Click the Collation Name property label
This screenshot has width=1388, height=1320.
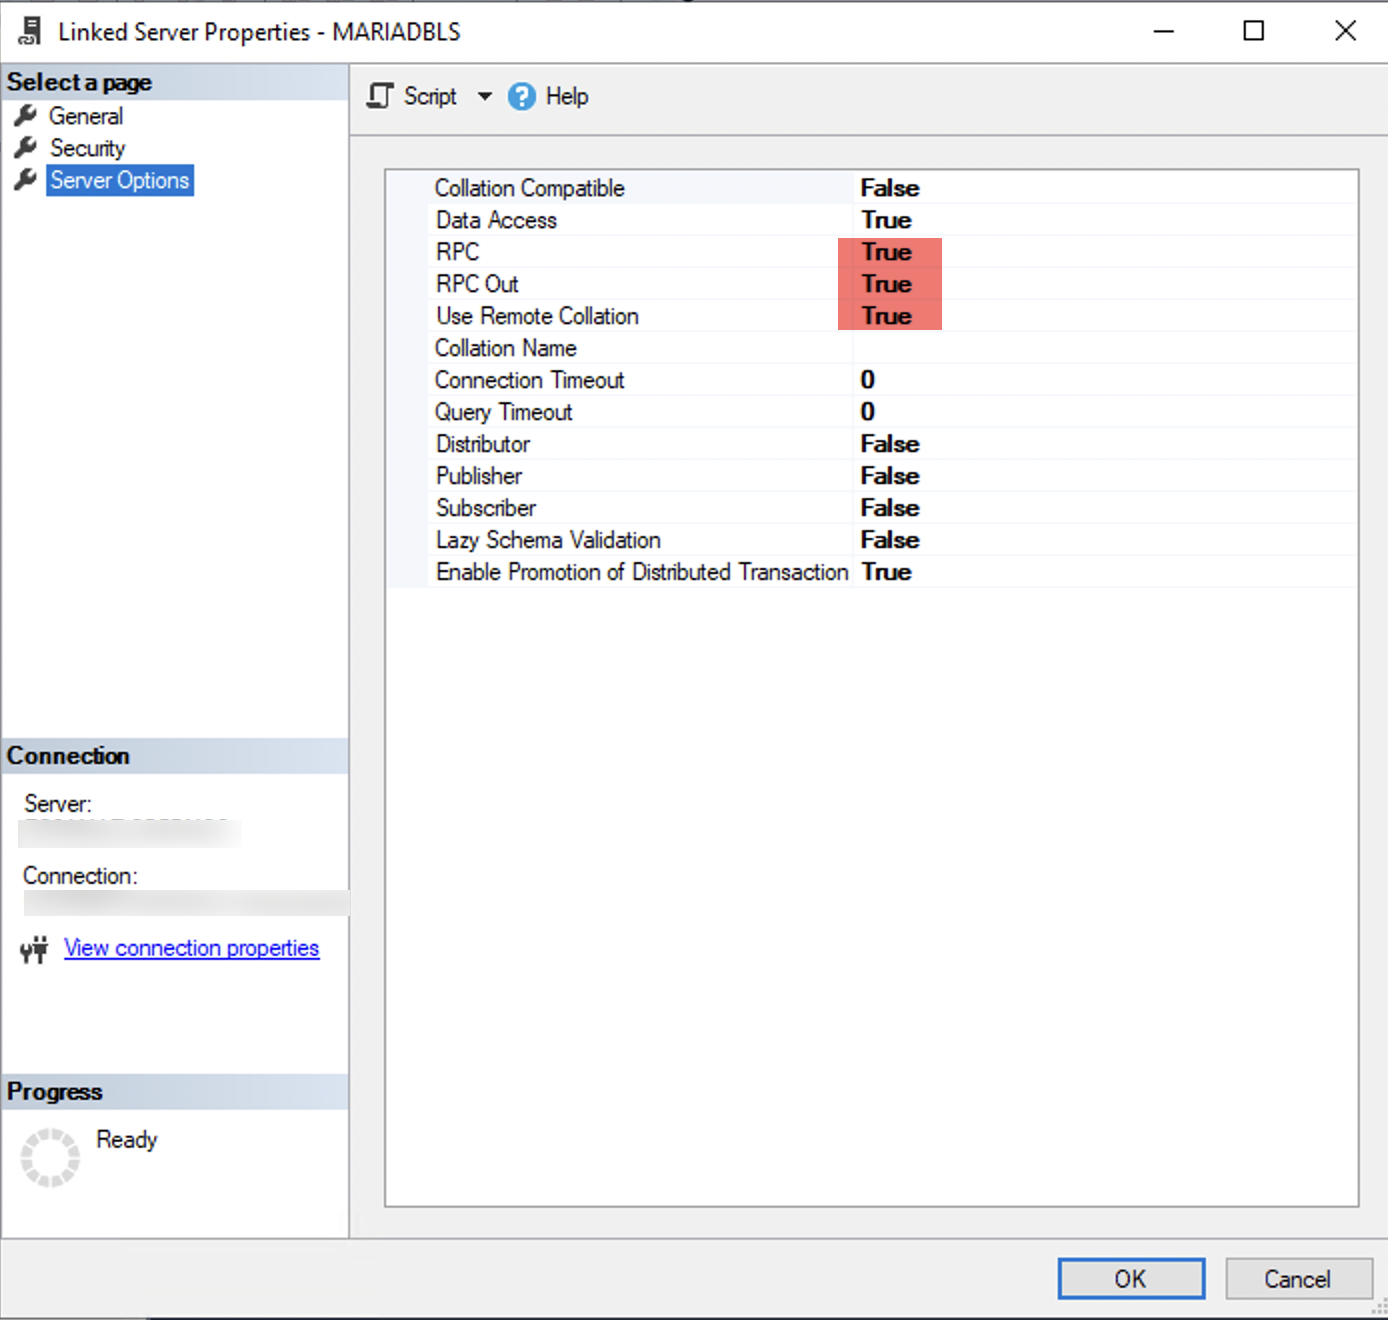tap(505, 348)
